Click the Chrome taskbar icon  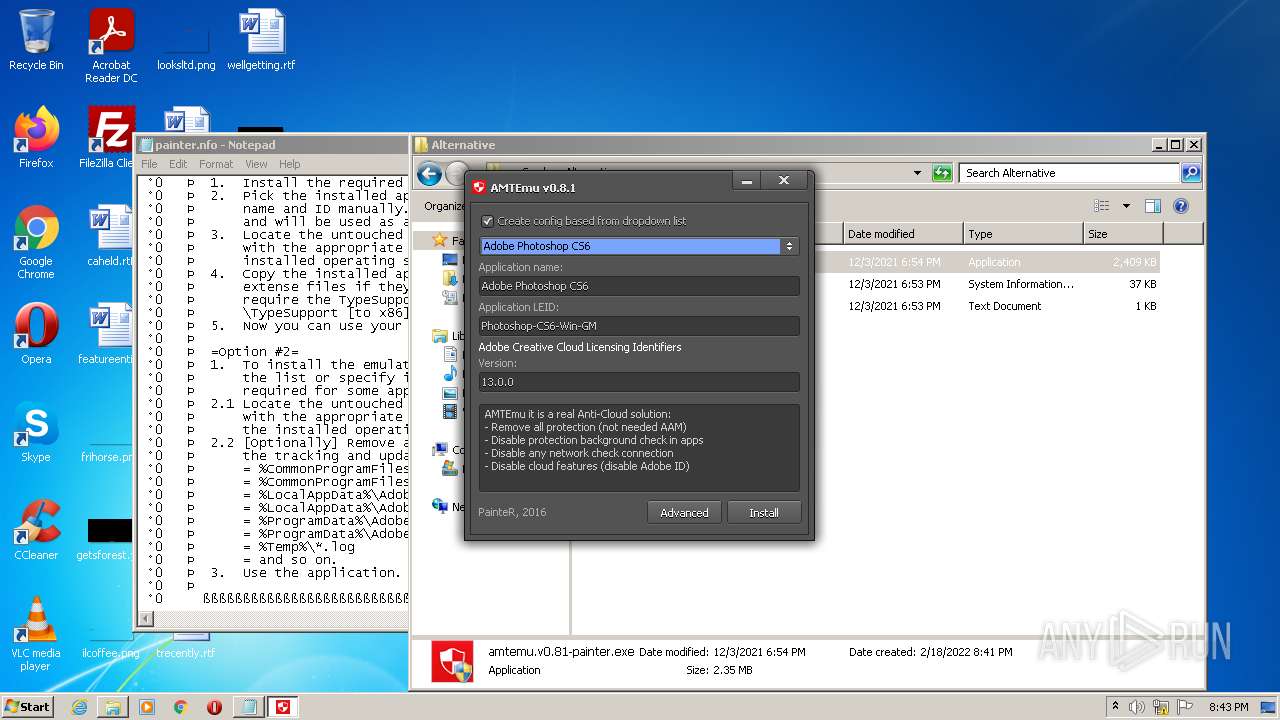tap(181, 707)
